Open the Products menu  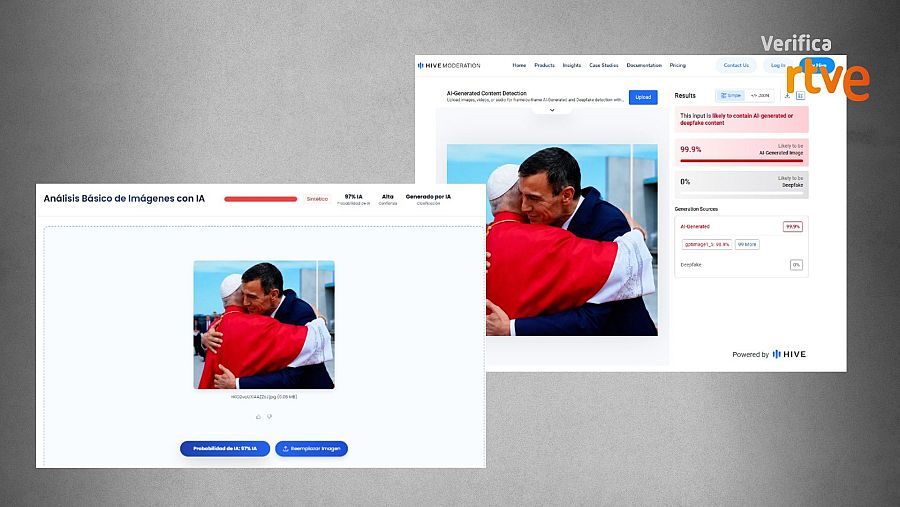pos(544,65)
